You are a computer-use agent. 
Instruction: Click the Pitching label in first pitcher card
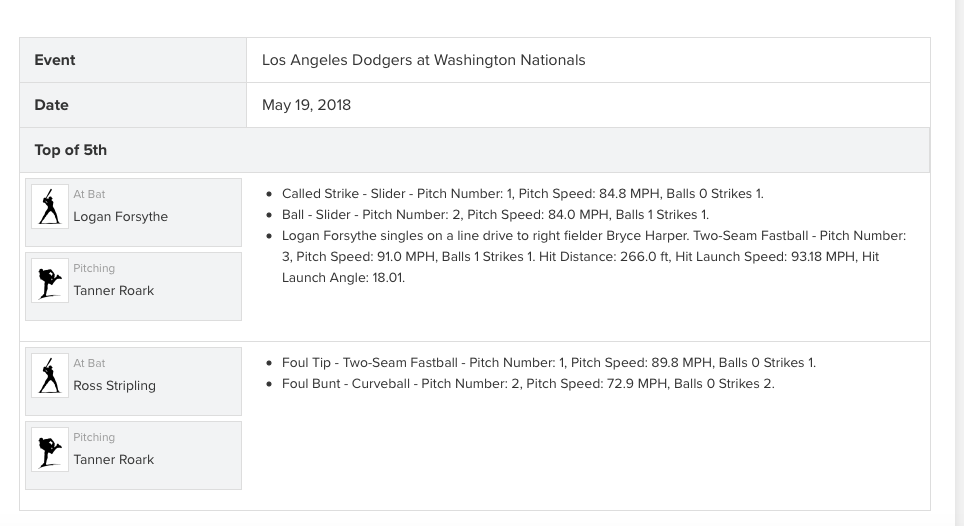94,269
